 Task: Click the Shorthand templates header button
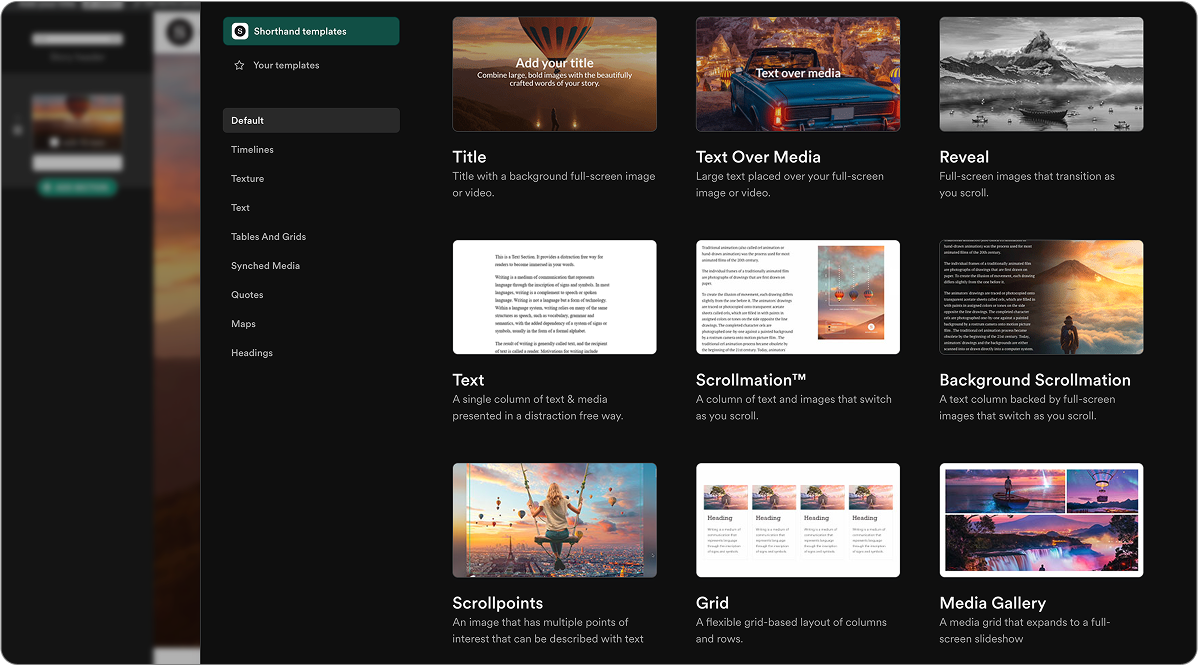pyautogui.click(x=311, y=31)
